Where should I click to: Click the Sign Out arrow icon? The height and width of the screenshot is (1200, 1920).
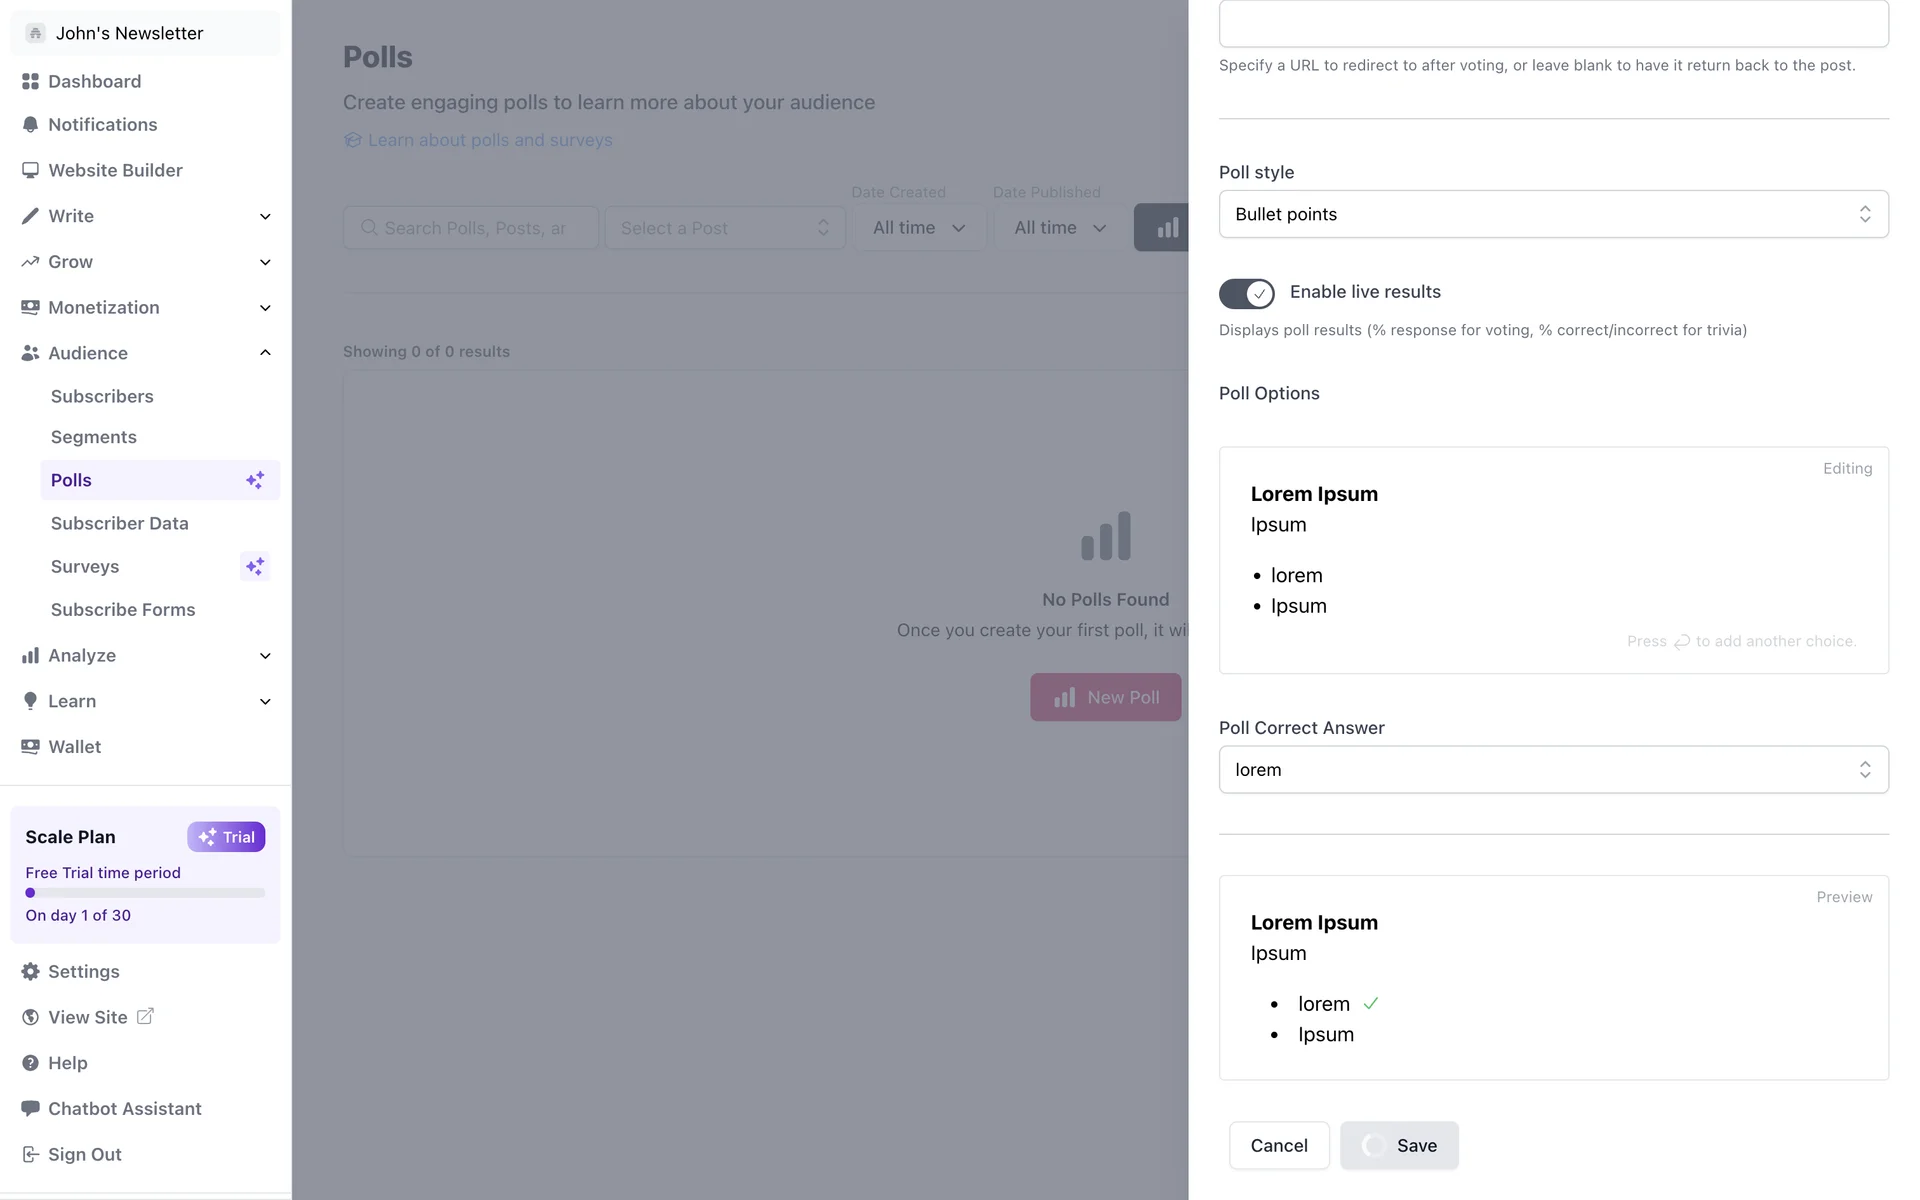coord(30,1155)
